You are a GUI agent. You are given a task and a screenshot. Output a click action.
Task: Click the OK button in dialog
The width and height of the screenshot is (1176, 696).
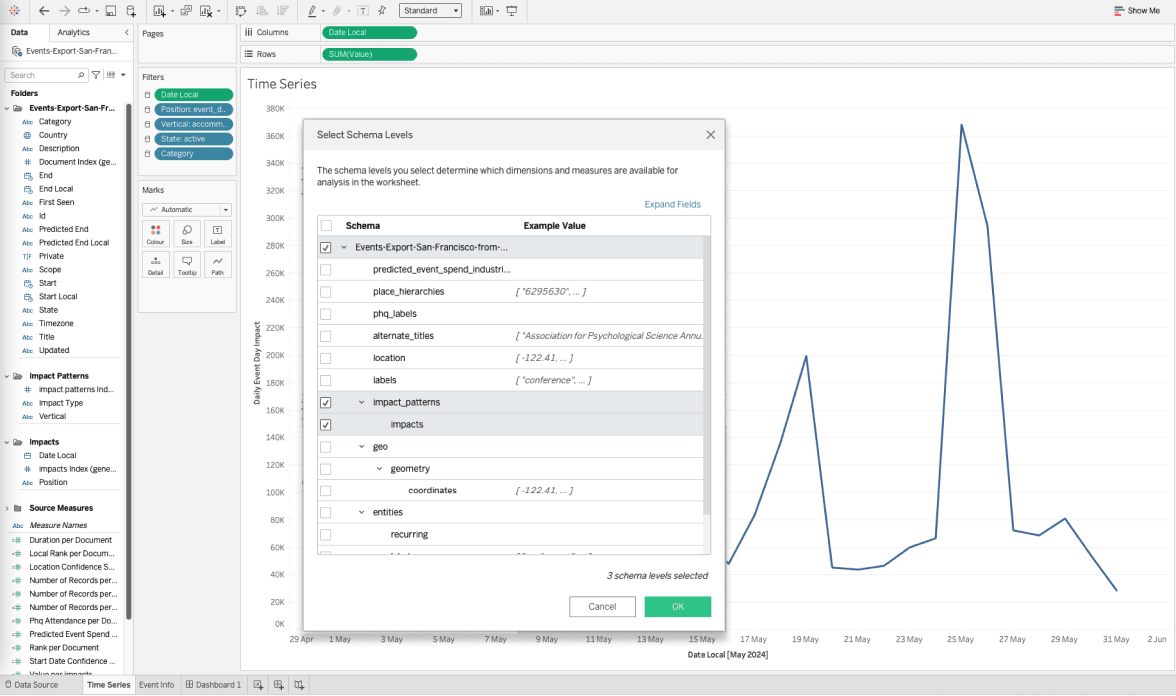[x=677, y=607]
